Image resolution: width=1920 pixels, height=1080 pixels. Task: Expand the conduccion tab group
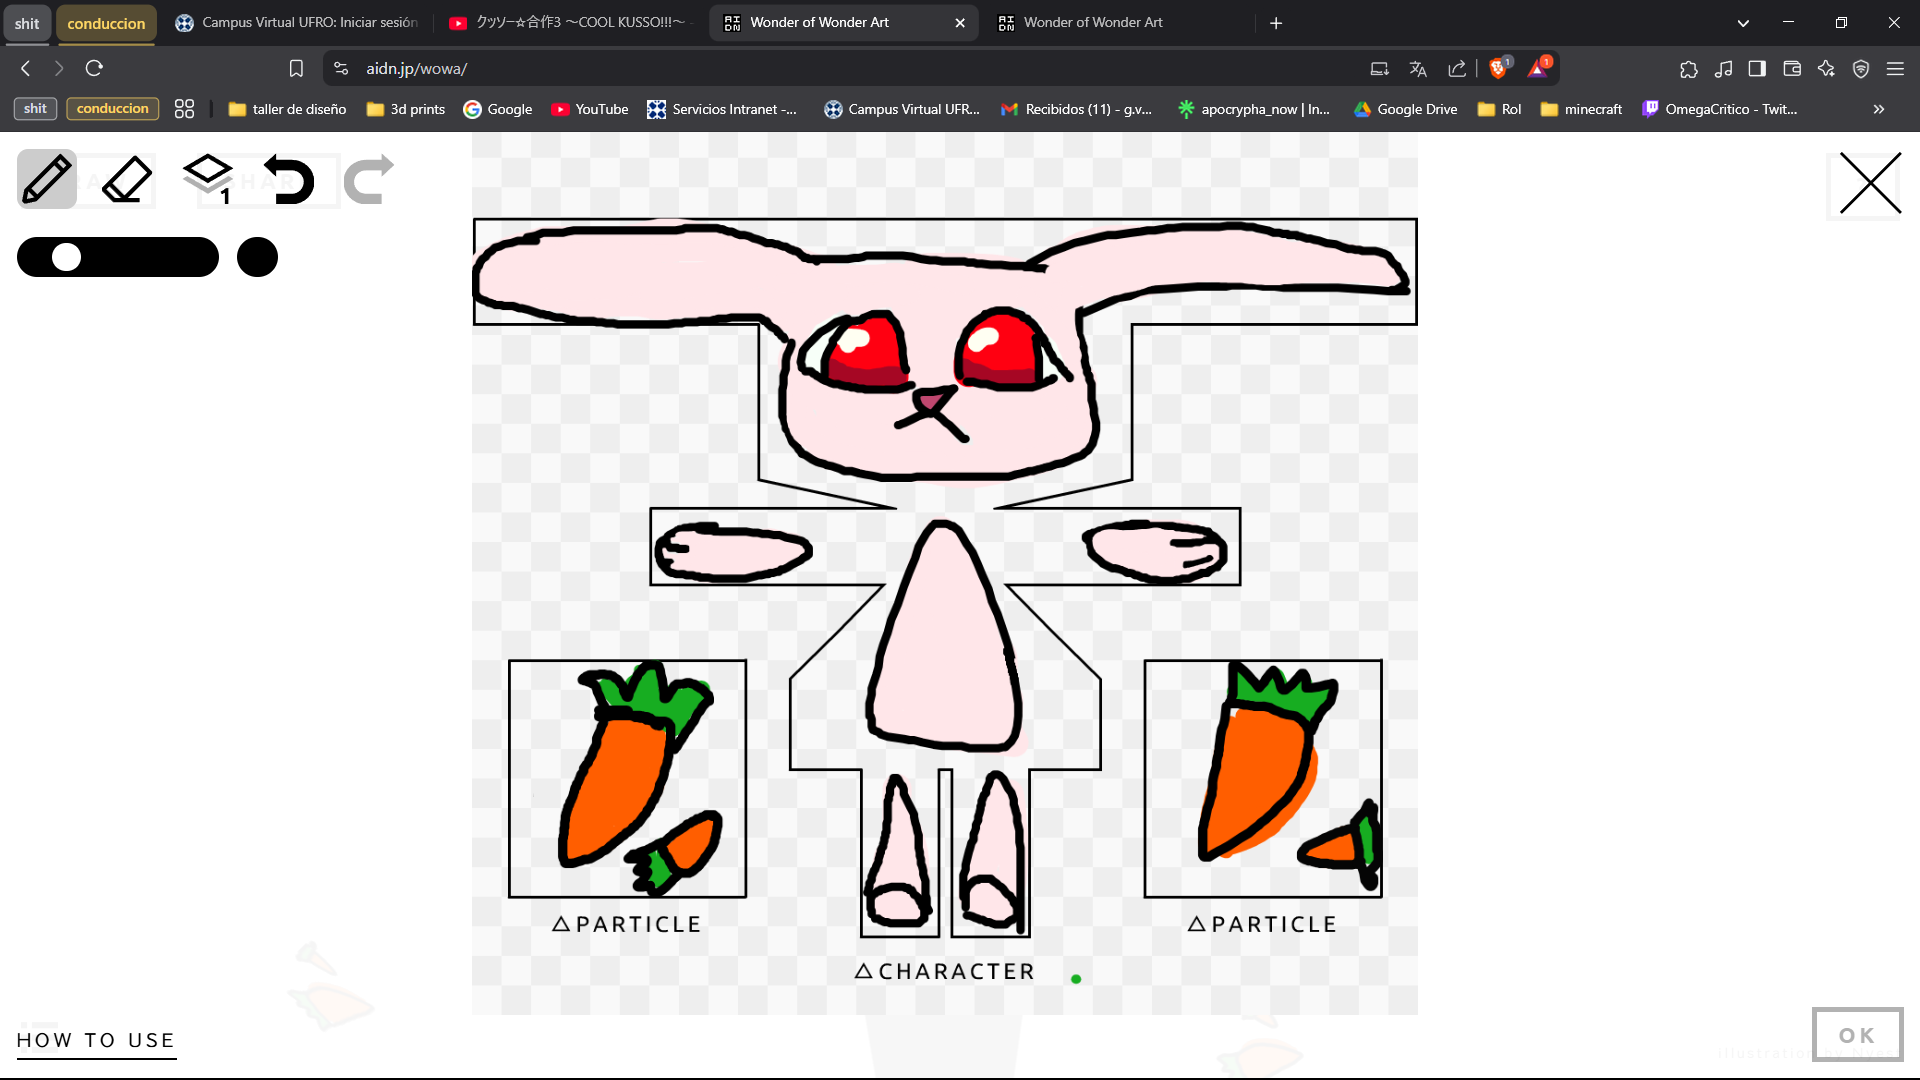point(106,22)
